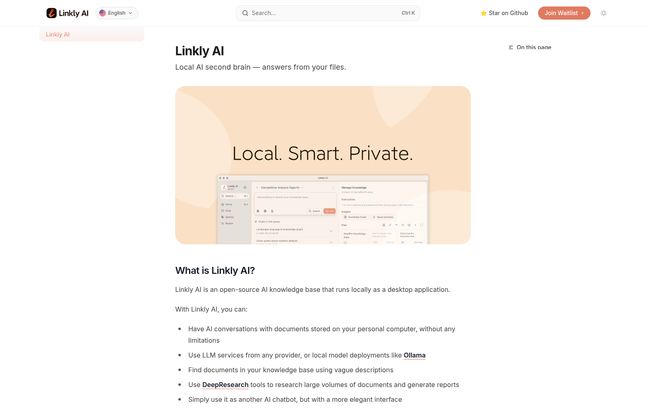Click the yellow star icon
This screenshot has width=650, height=414.
483,13
